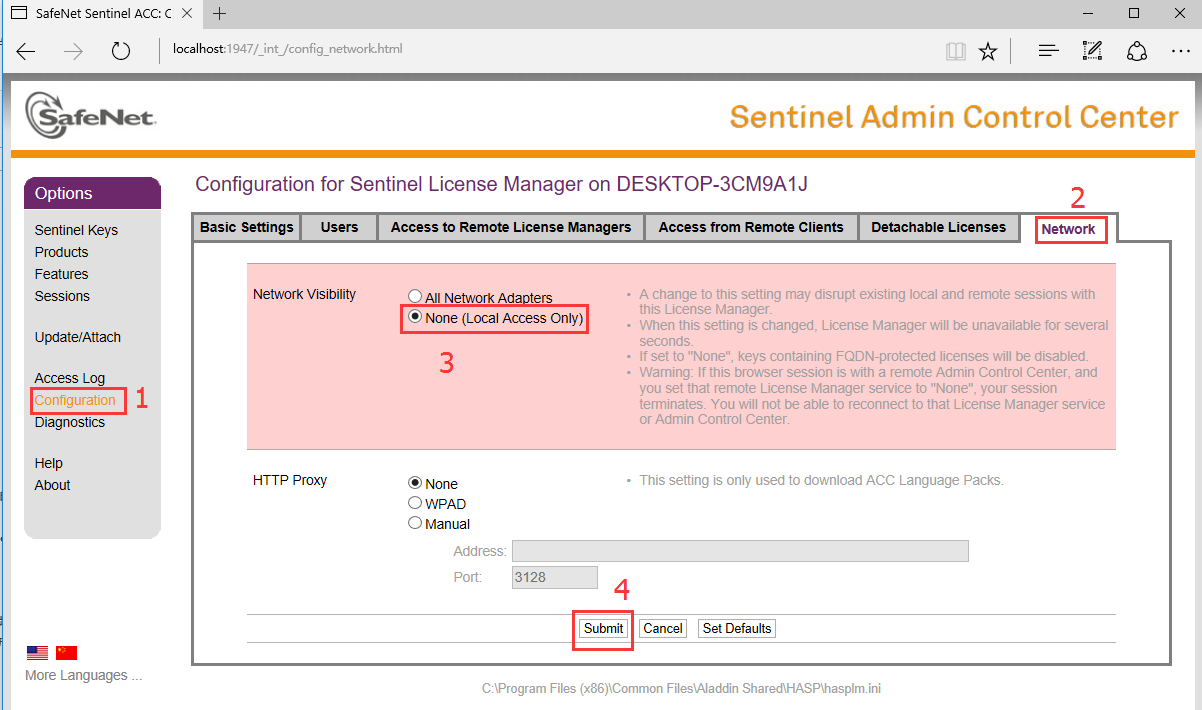Open Features in the Options menu
1202x710 pixels.
pyautogui.click(x=61, y=274)
